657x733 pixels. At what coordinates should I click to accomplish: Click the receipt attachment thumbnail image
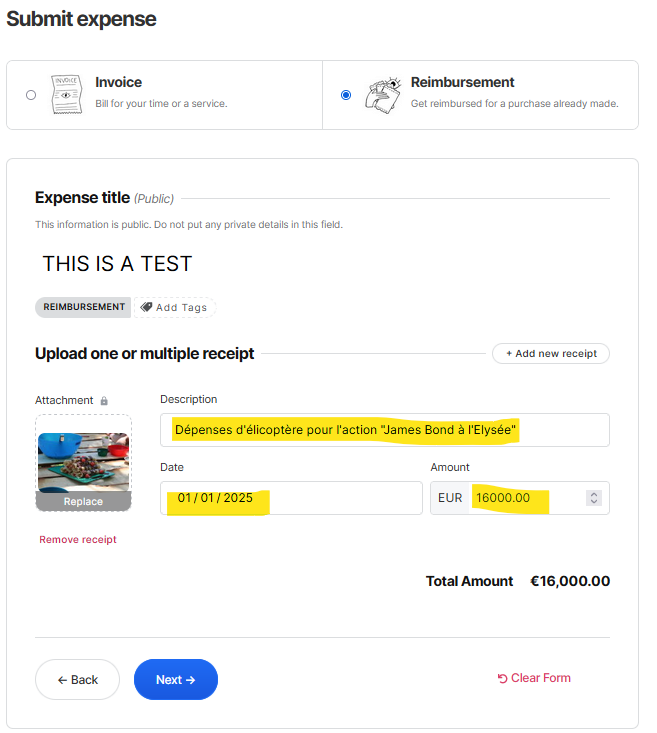coord(83,461)
